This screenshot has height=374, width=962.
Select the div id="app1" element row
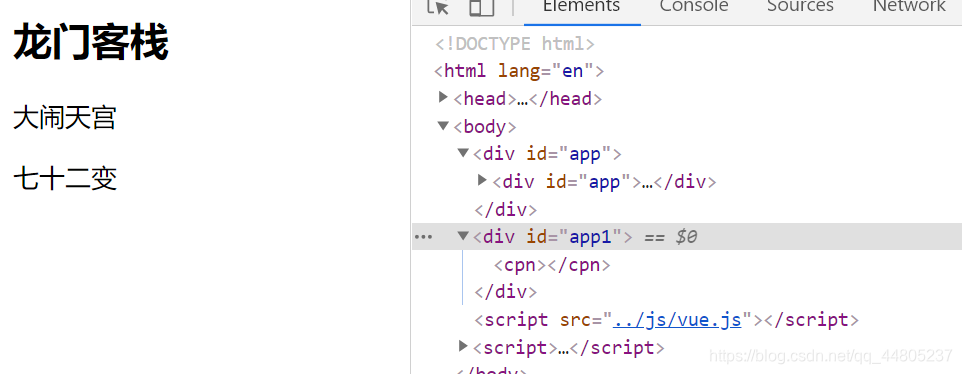[x=687, y=237]
